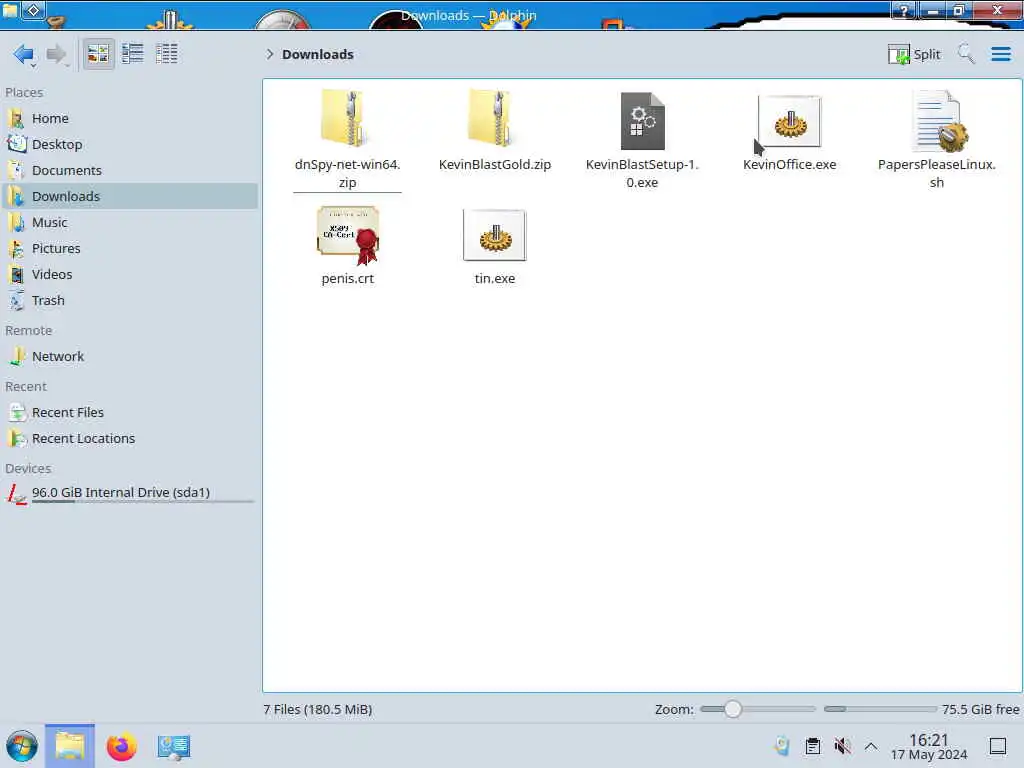The image size is (1024, 768).
Task: Click the Show Desktop button
Action: [x=998, y=746]
